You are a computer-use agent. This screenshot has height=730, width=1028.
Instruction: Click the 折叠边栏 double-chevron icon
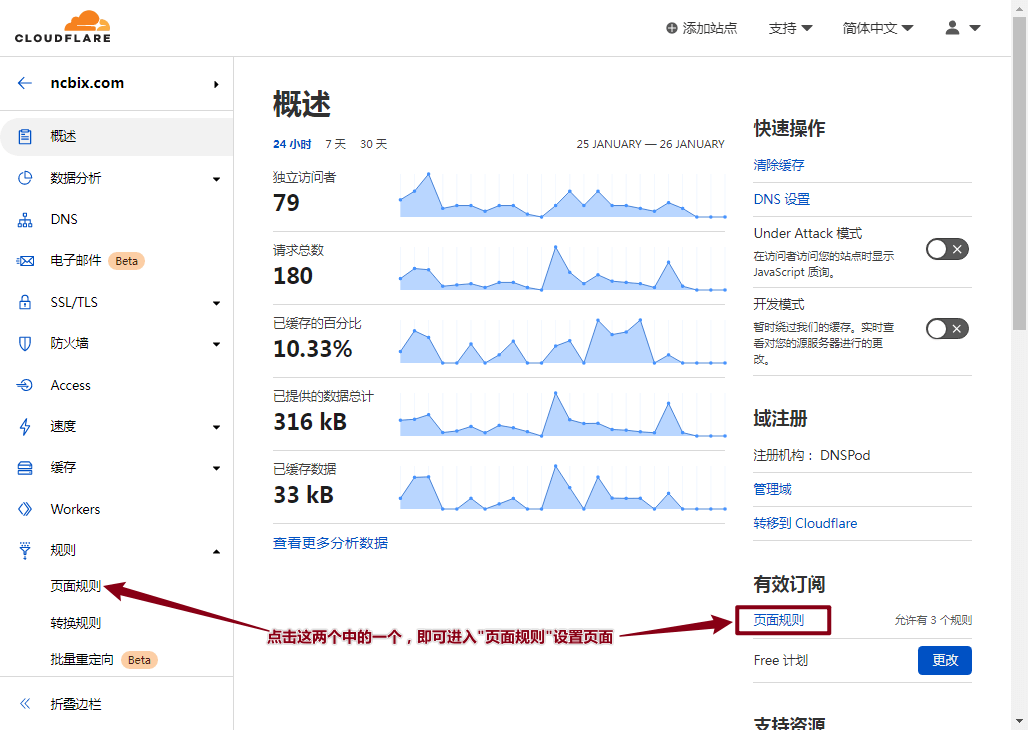pos(25,704)
